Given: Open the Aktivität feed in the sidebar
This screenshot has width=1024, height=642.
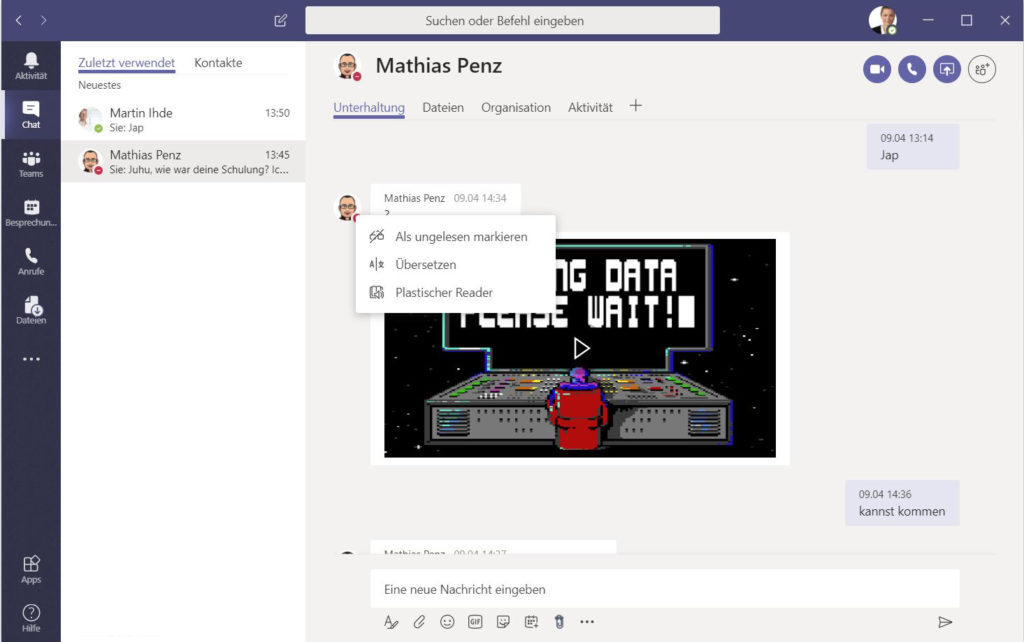Looking at the screenshot, I should point(31,65).
